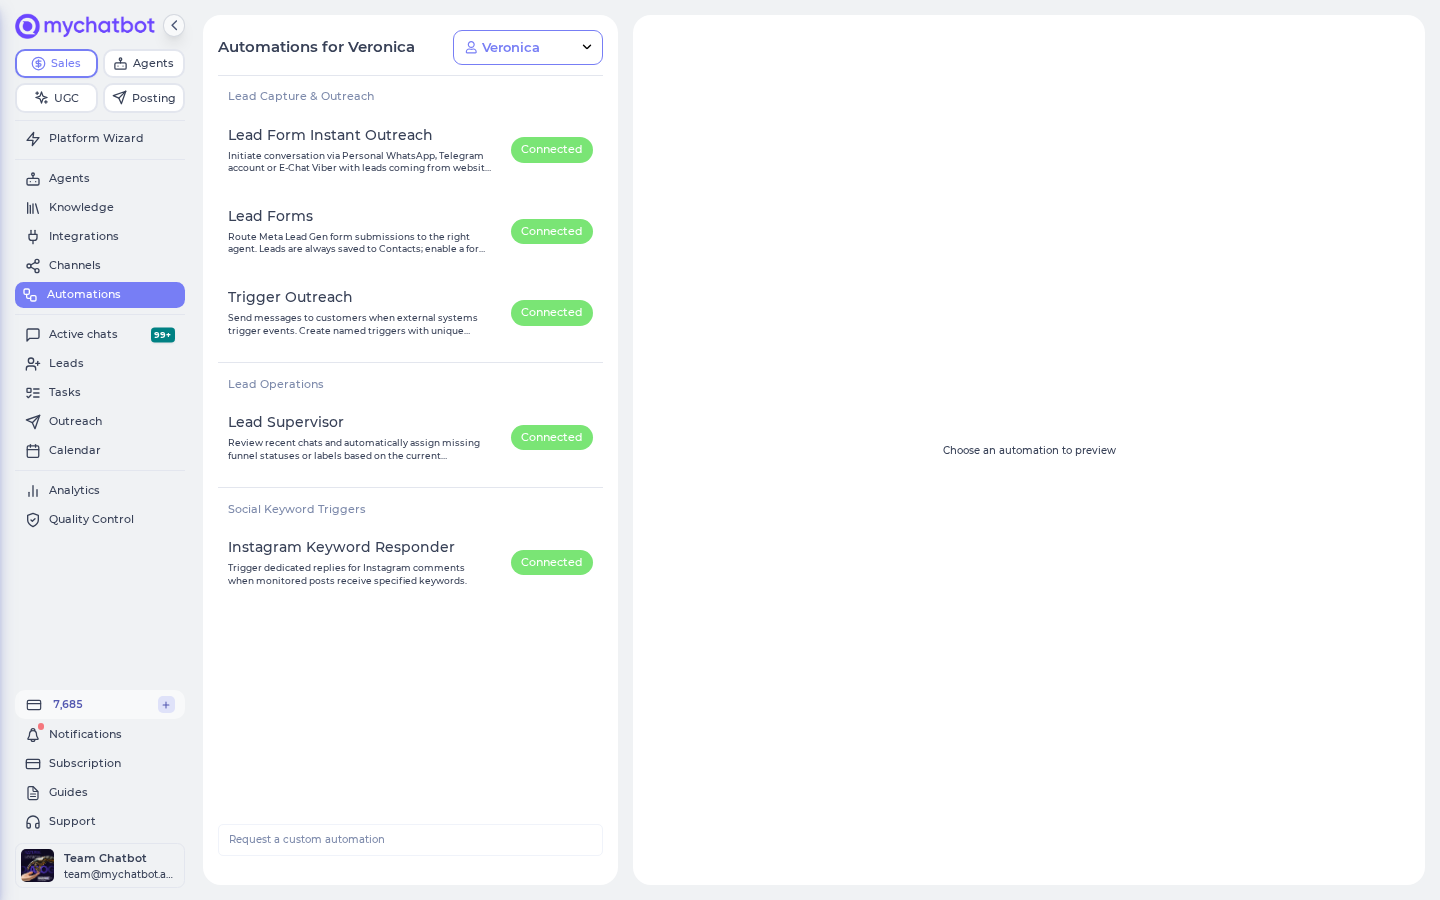1440x900 pixels.
Task: Click the Tasks checklist icon
Action: pyautogui.click(x=33, y=393)
